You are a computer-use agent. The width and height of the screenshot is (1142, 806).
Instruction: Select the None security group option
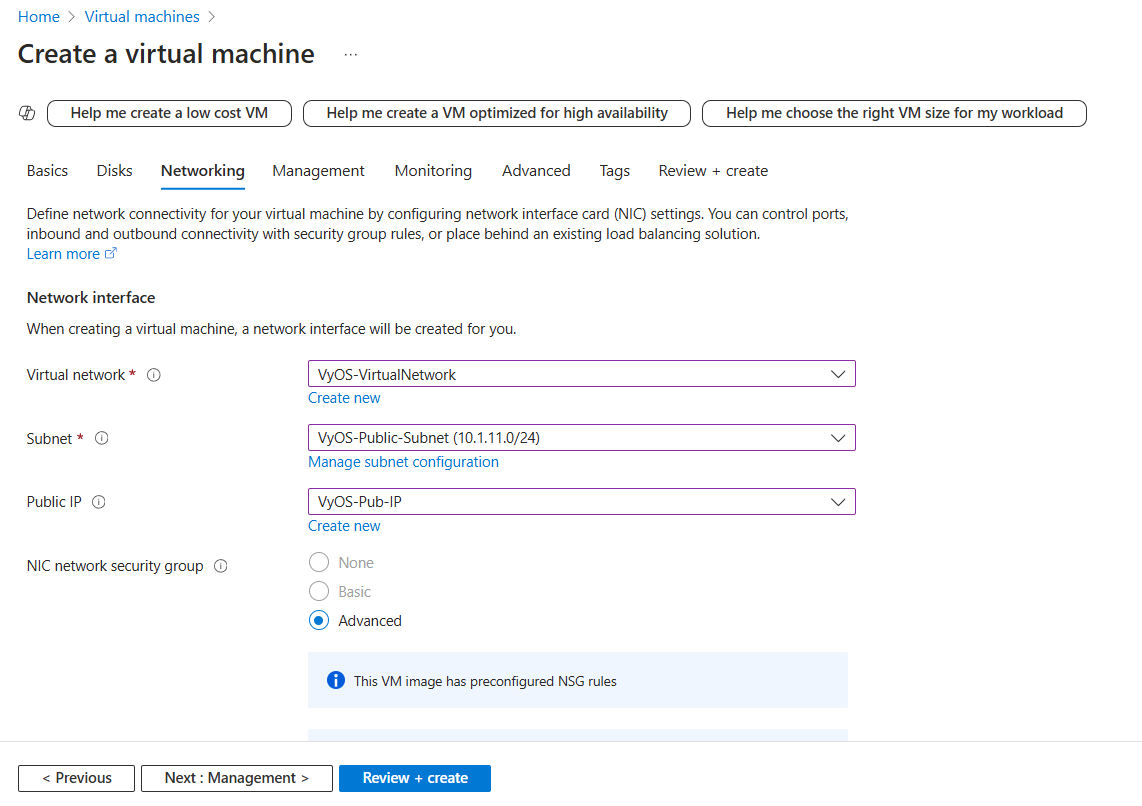[x=319, y=562]
